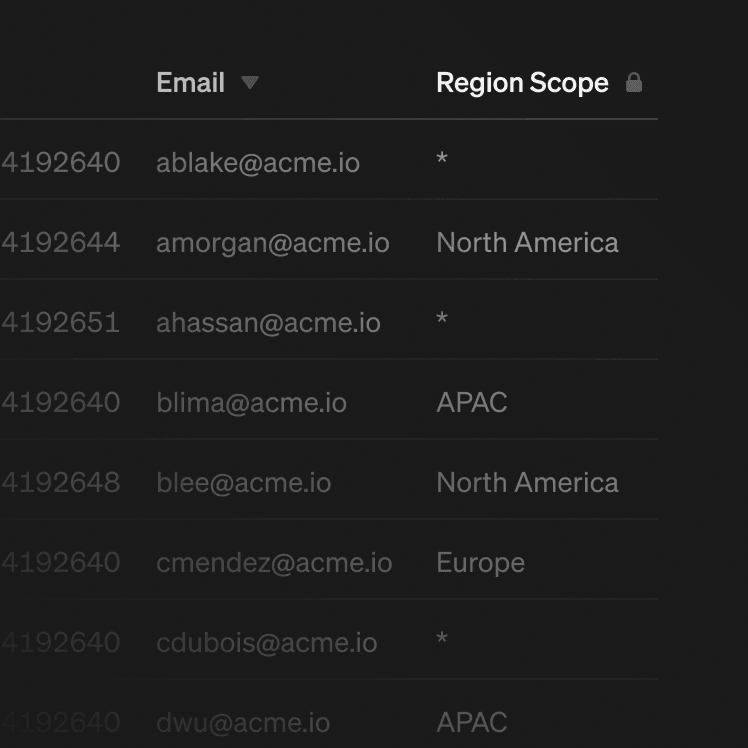The image size is (748, 748).
Task: Click the ahassan@acme.io email
Action: pyautogui.click(x=268, y=322)
